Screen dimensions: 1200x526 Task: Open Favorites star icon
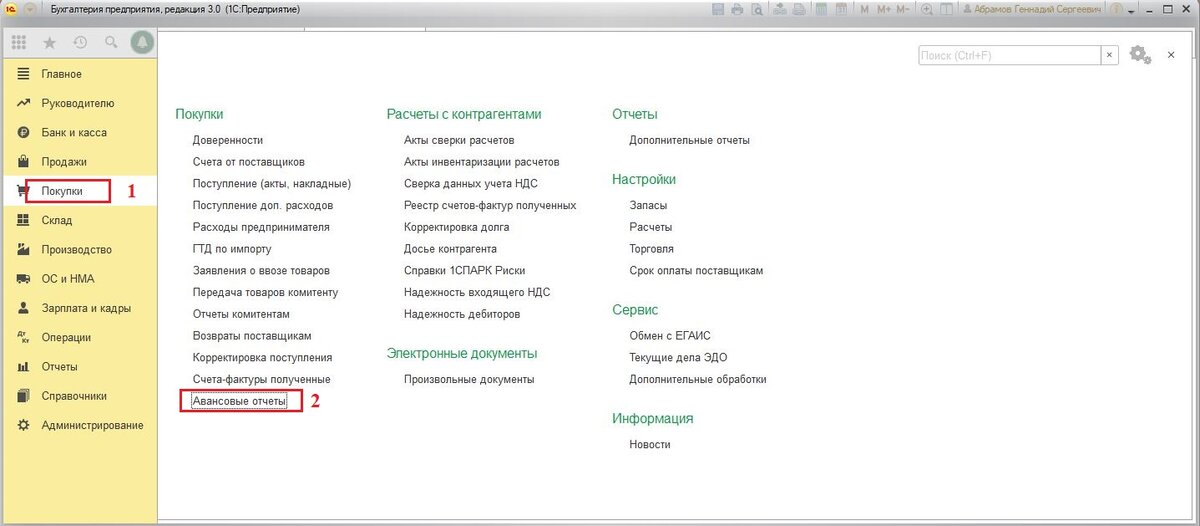(x=50, y=43)
